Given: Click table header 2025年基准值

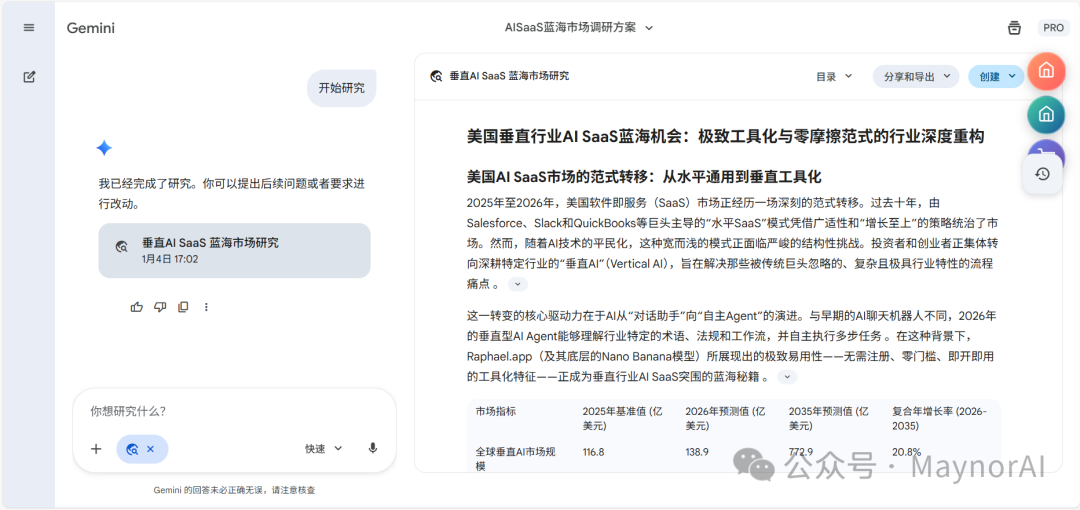Looking at the screenshot, I should point(625,418).
